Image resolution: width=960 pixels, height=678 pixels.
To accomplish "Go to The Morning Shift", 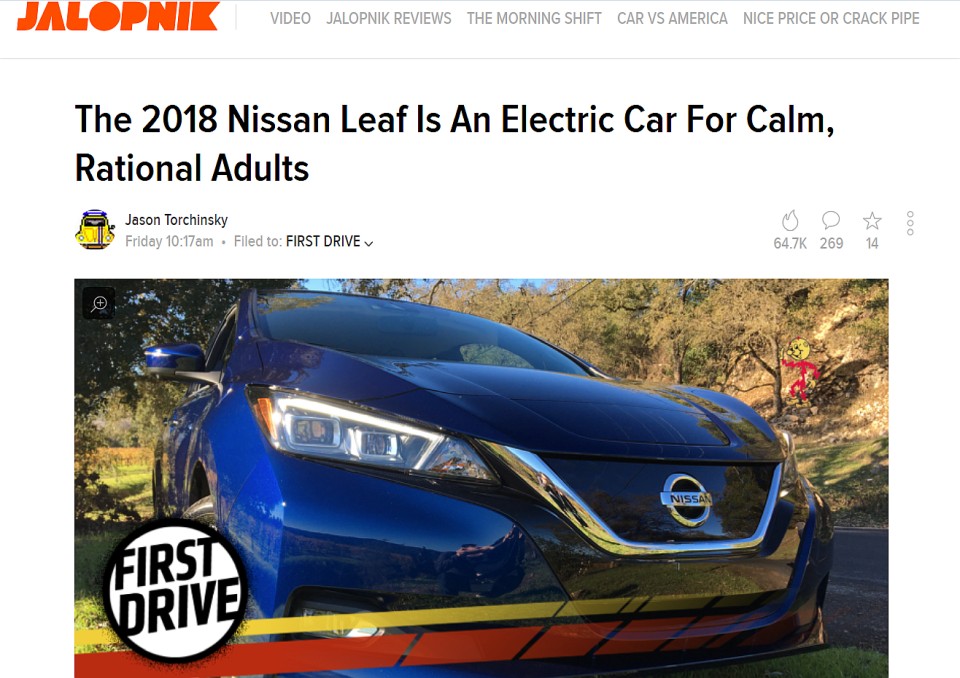I will click(534, 18).
